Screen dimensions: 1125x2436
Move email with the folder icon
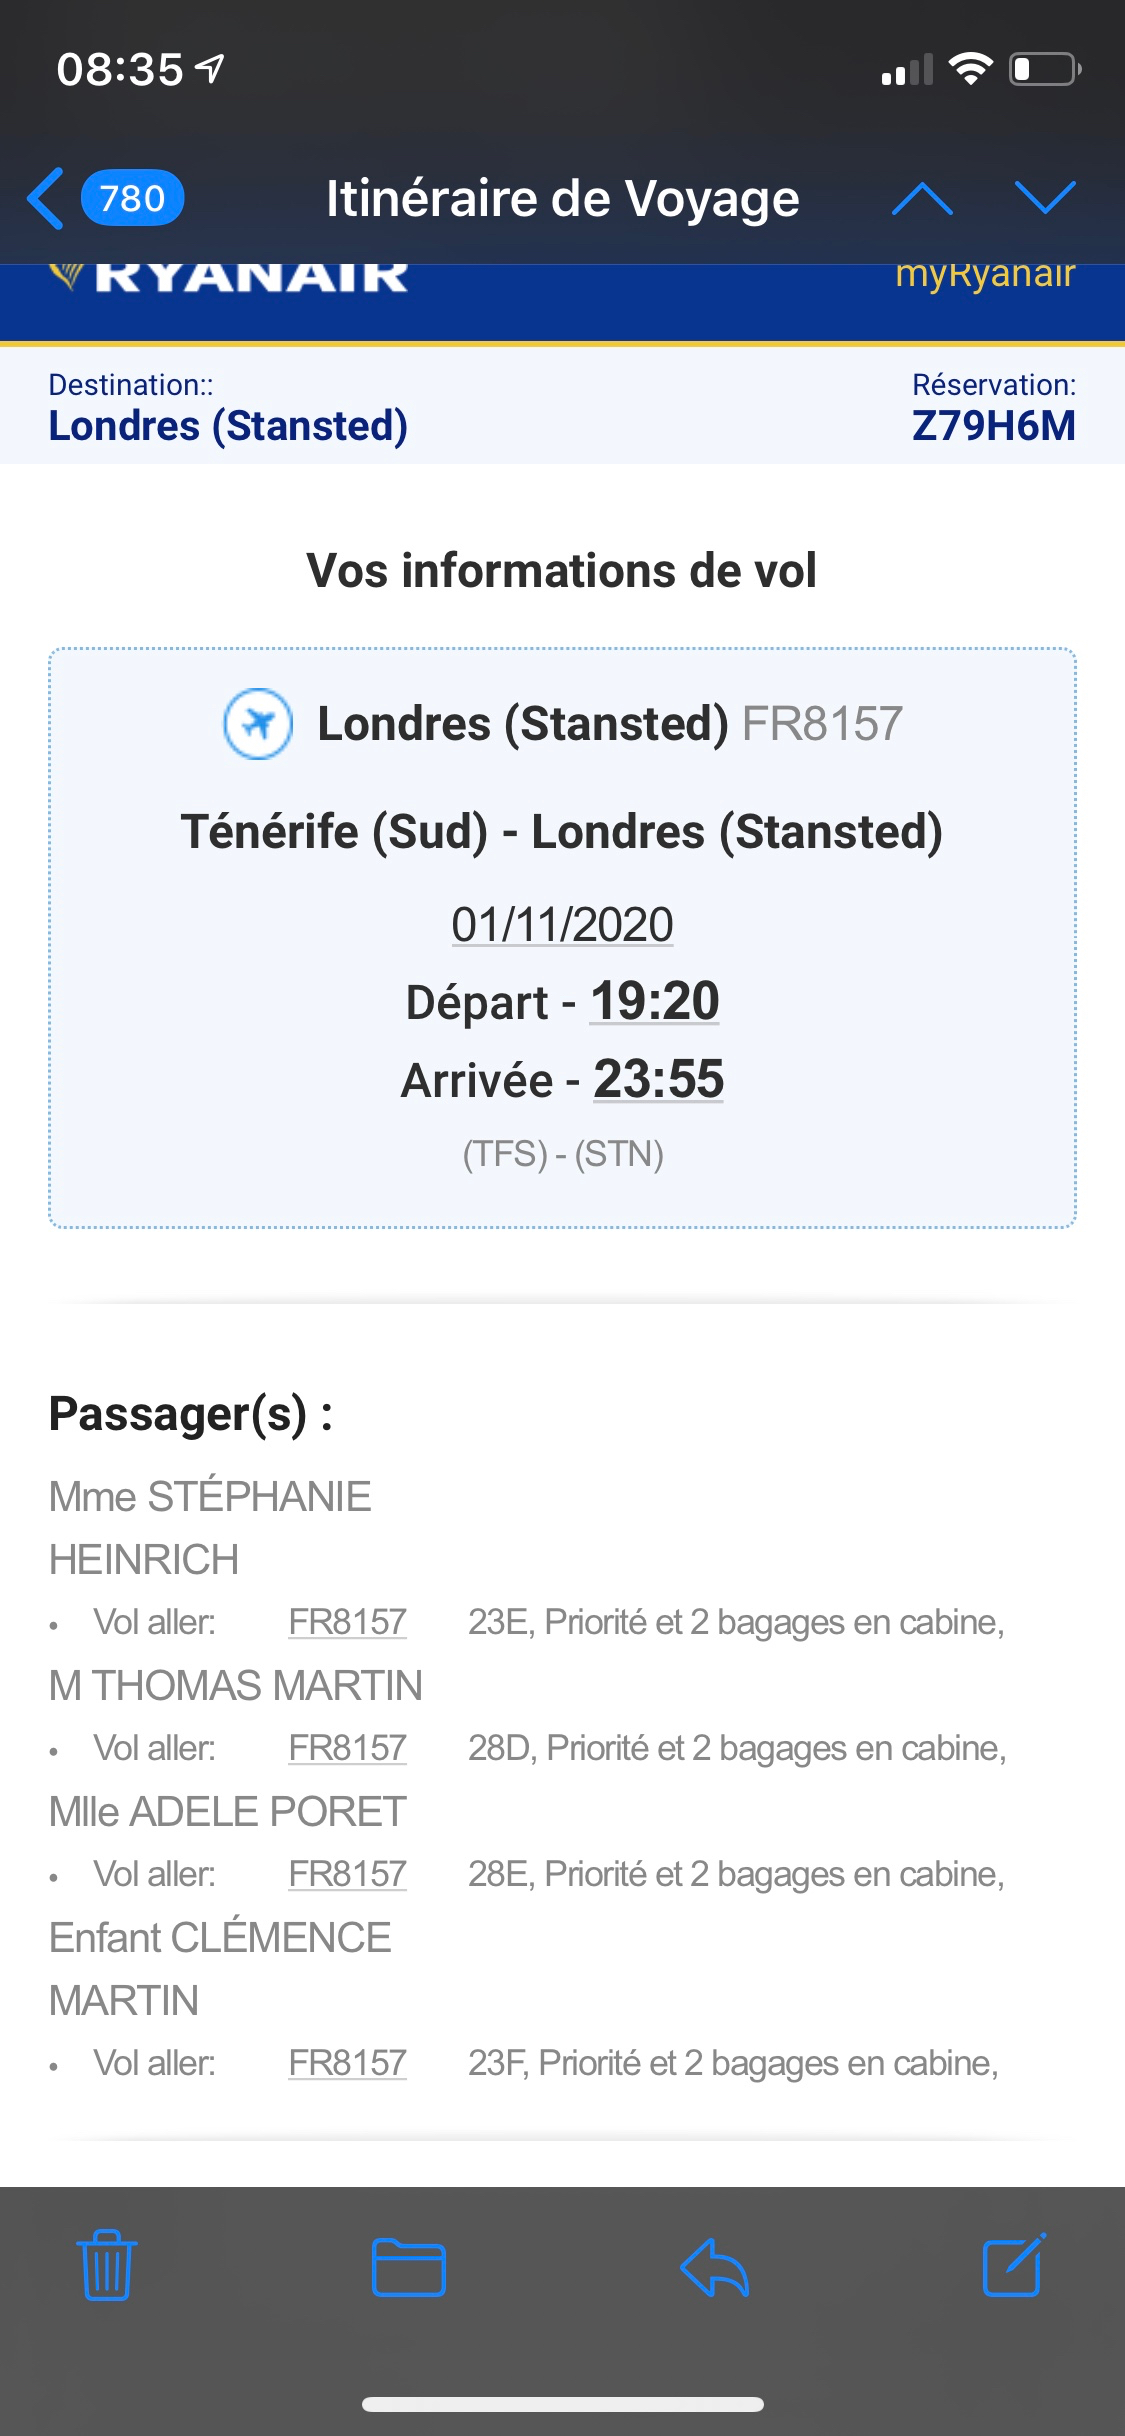coord(408,2265)
